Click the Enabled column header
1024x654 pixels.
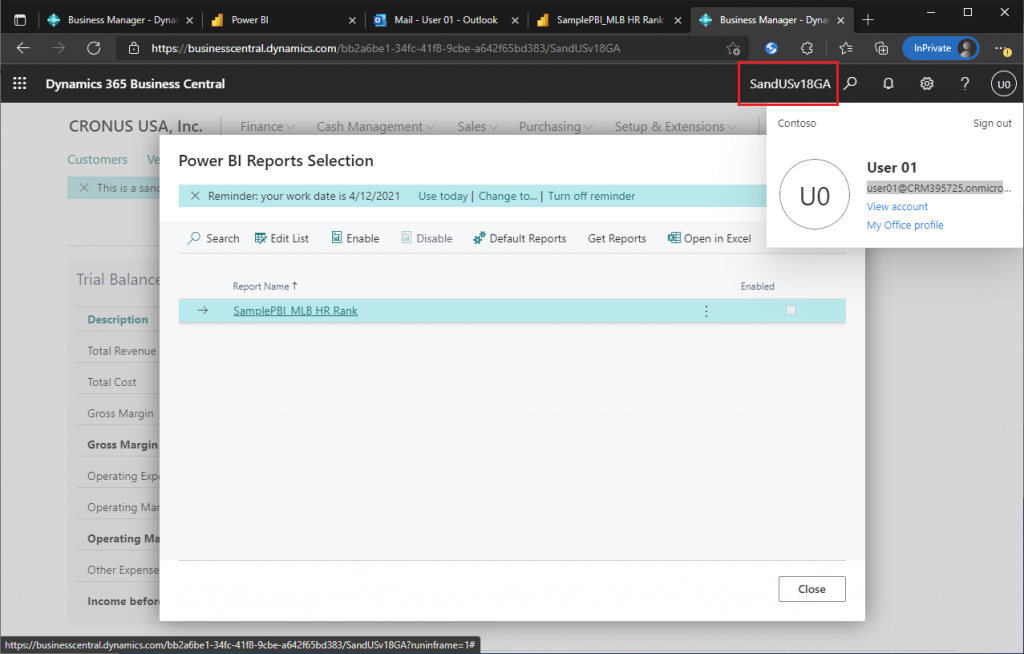[758, 286]
